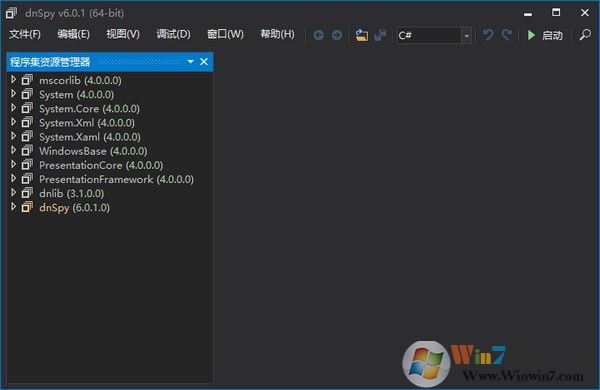Expand the PresentationFramework assembly node
The image size is (600, 390).
click(13, 179)
